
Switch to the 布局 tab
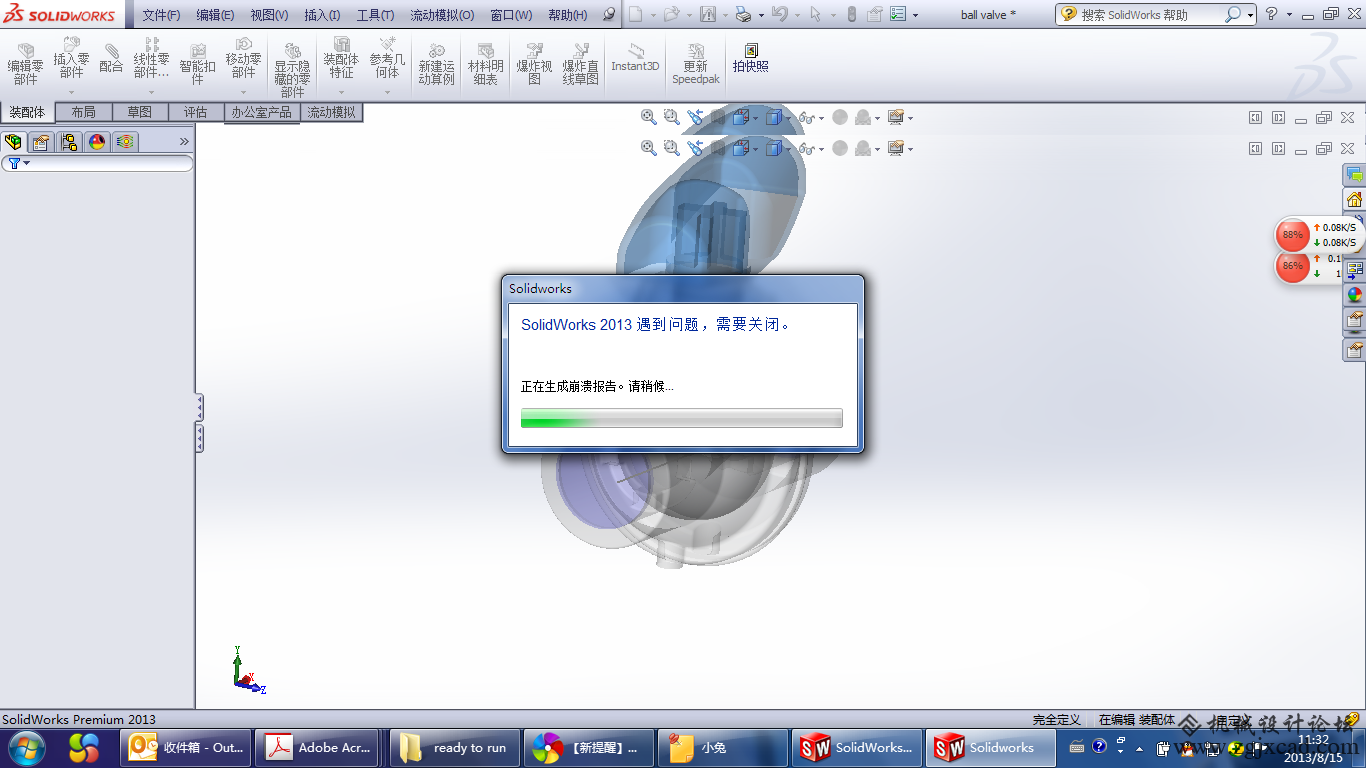84,112
